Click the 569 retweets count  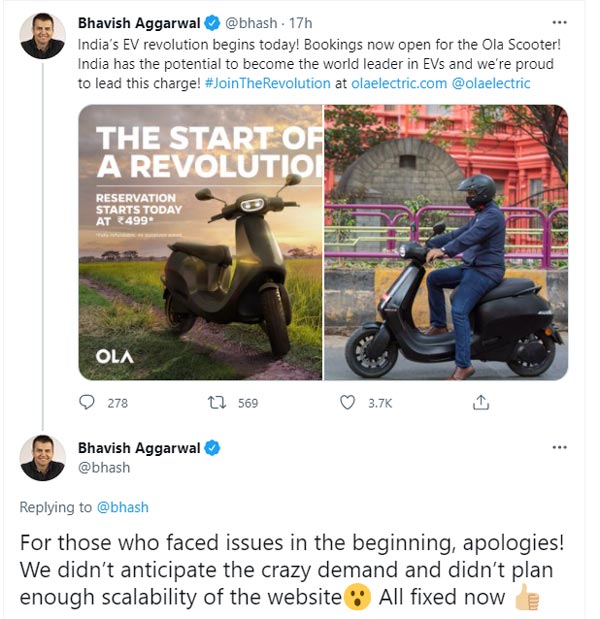(x=247, y=403)
